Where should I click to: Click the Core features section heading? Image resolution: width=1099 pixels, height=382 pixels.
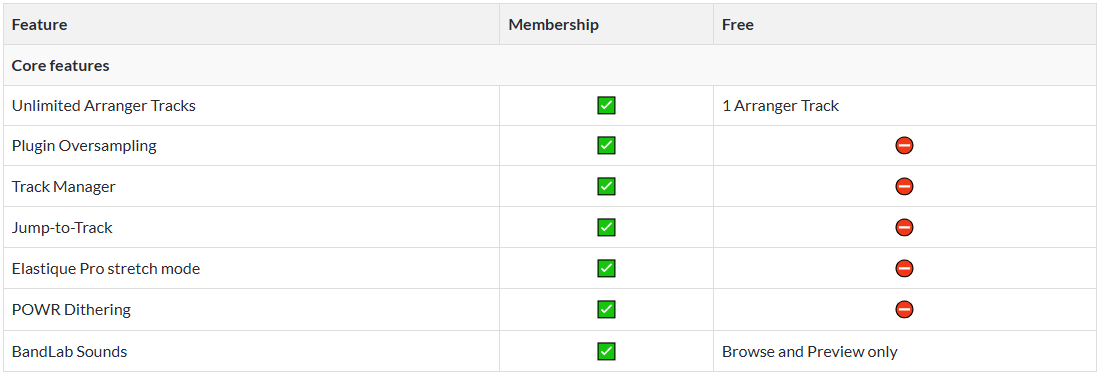click(x=61, y=65)
